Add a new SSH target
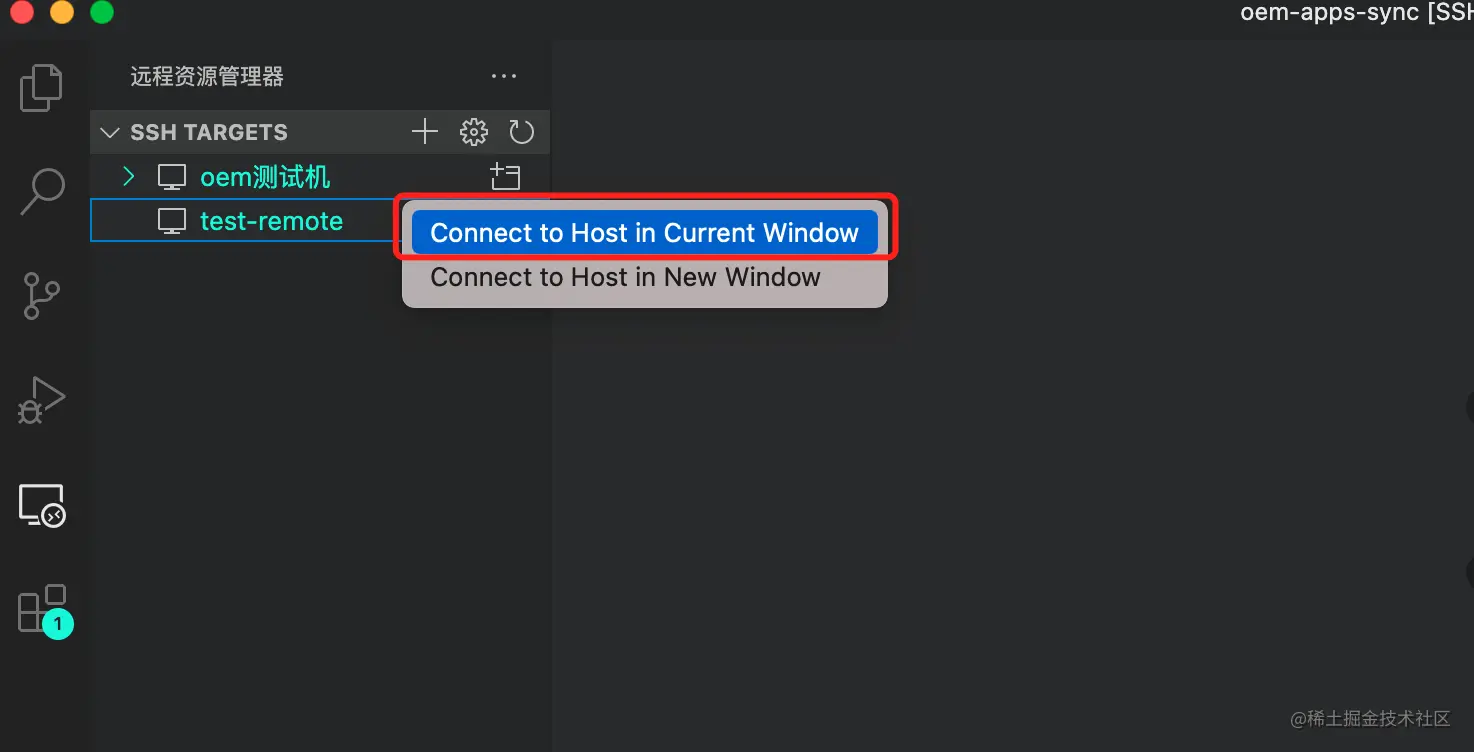The image size is (1474, 752). pos(425,132)
